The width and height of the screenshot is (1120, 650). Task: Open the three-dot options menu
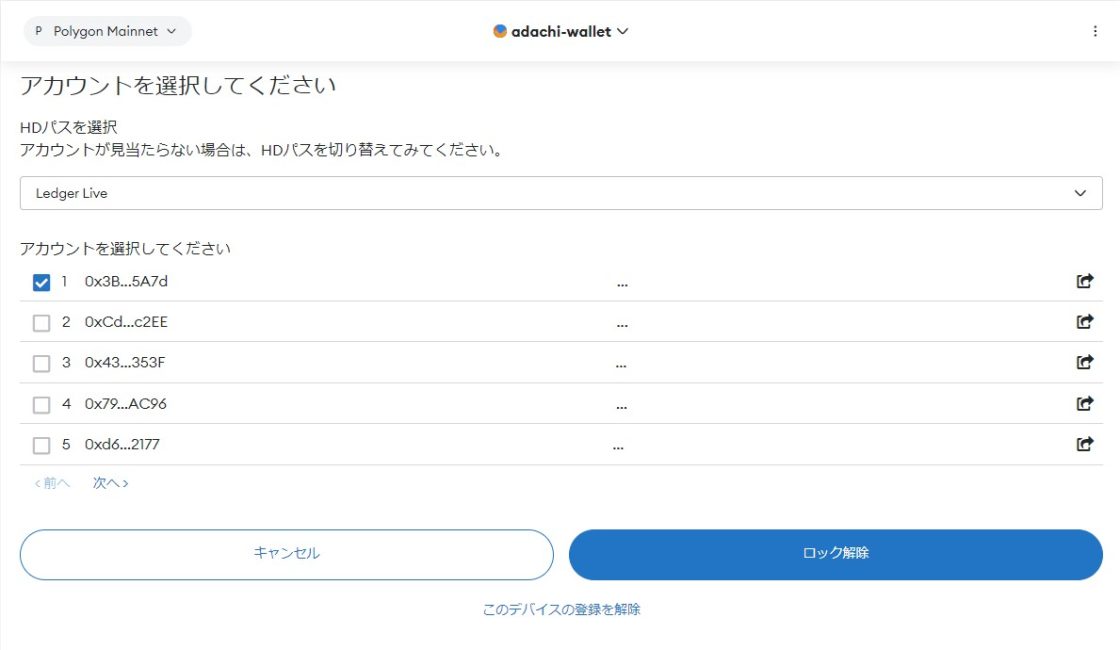pos(1095,31)
